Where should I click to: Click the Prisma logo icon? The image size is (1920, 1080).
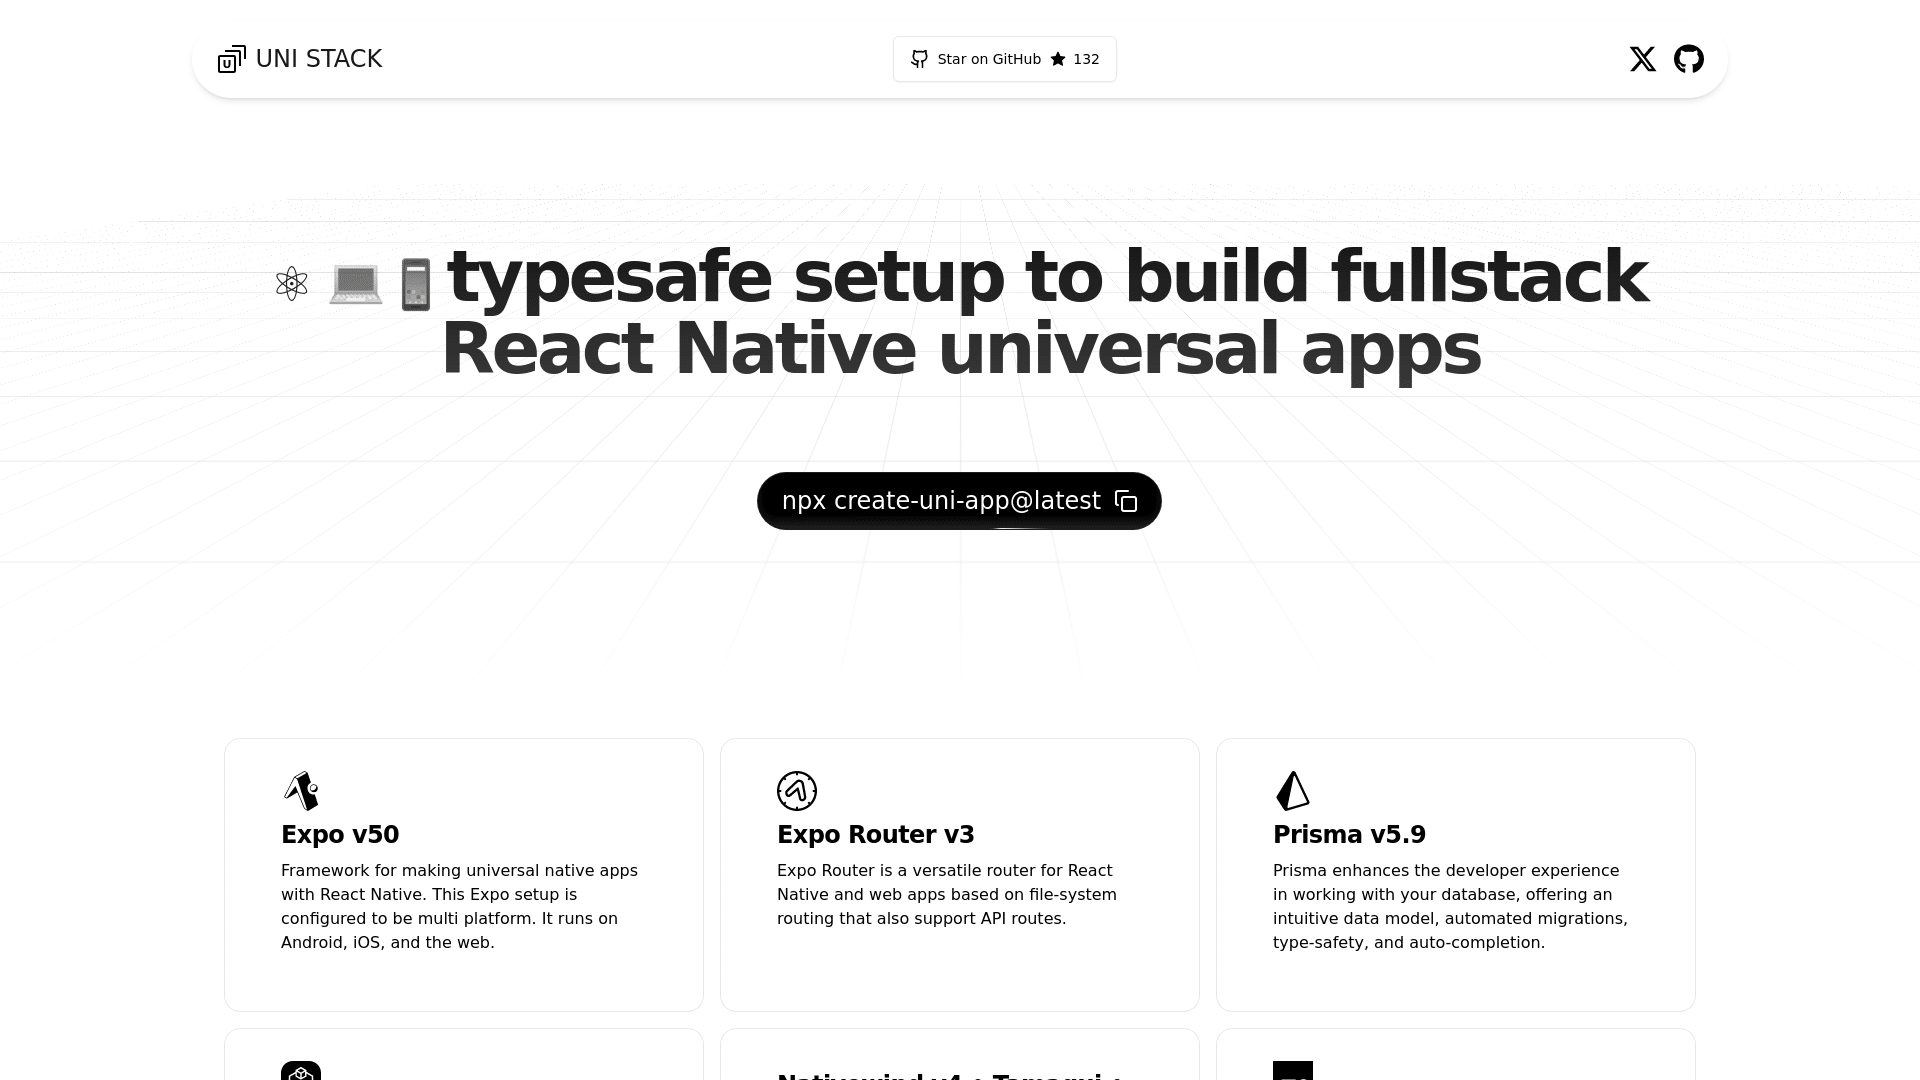point(1292,790)
